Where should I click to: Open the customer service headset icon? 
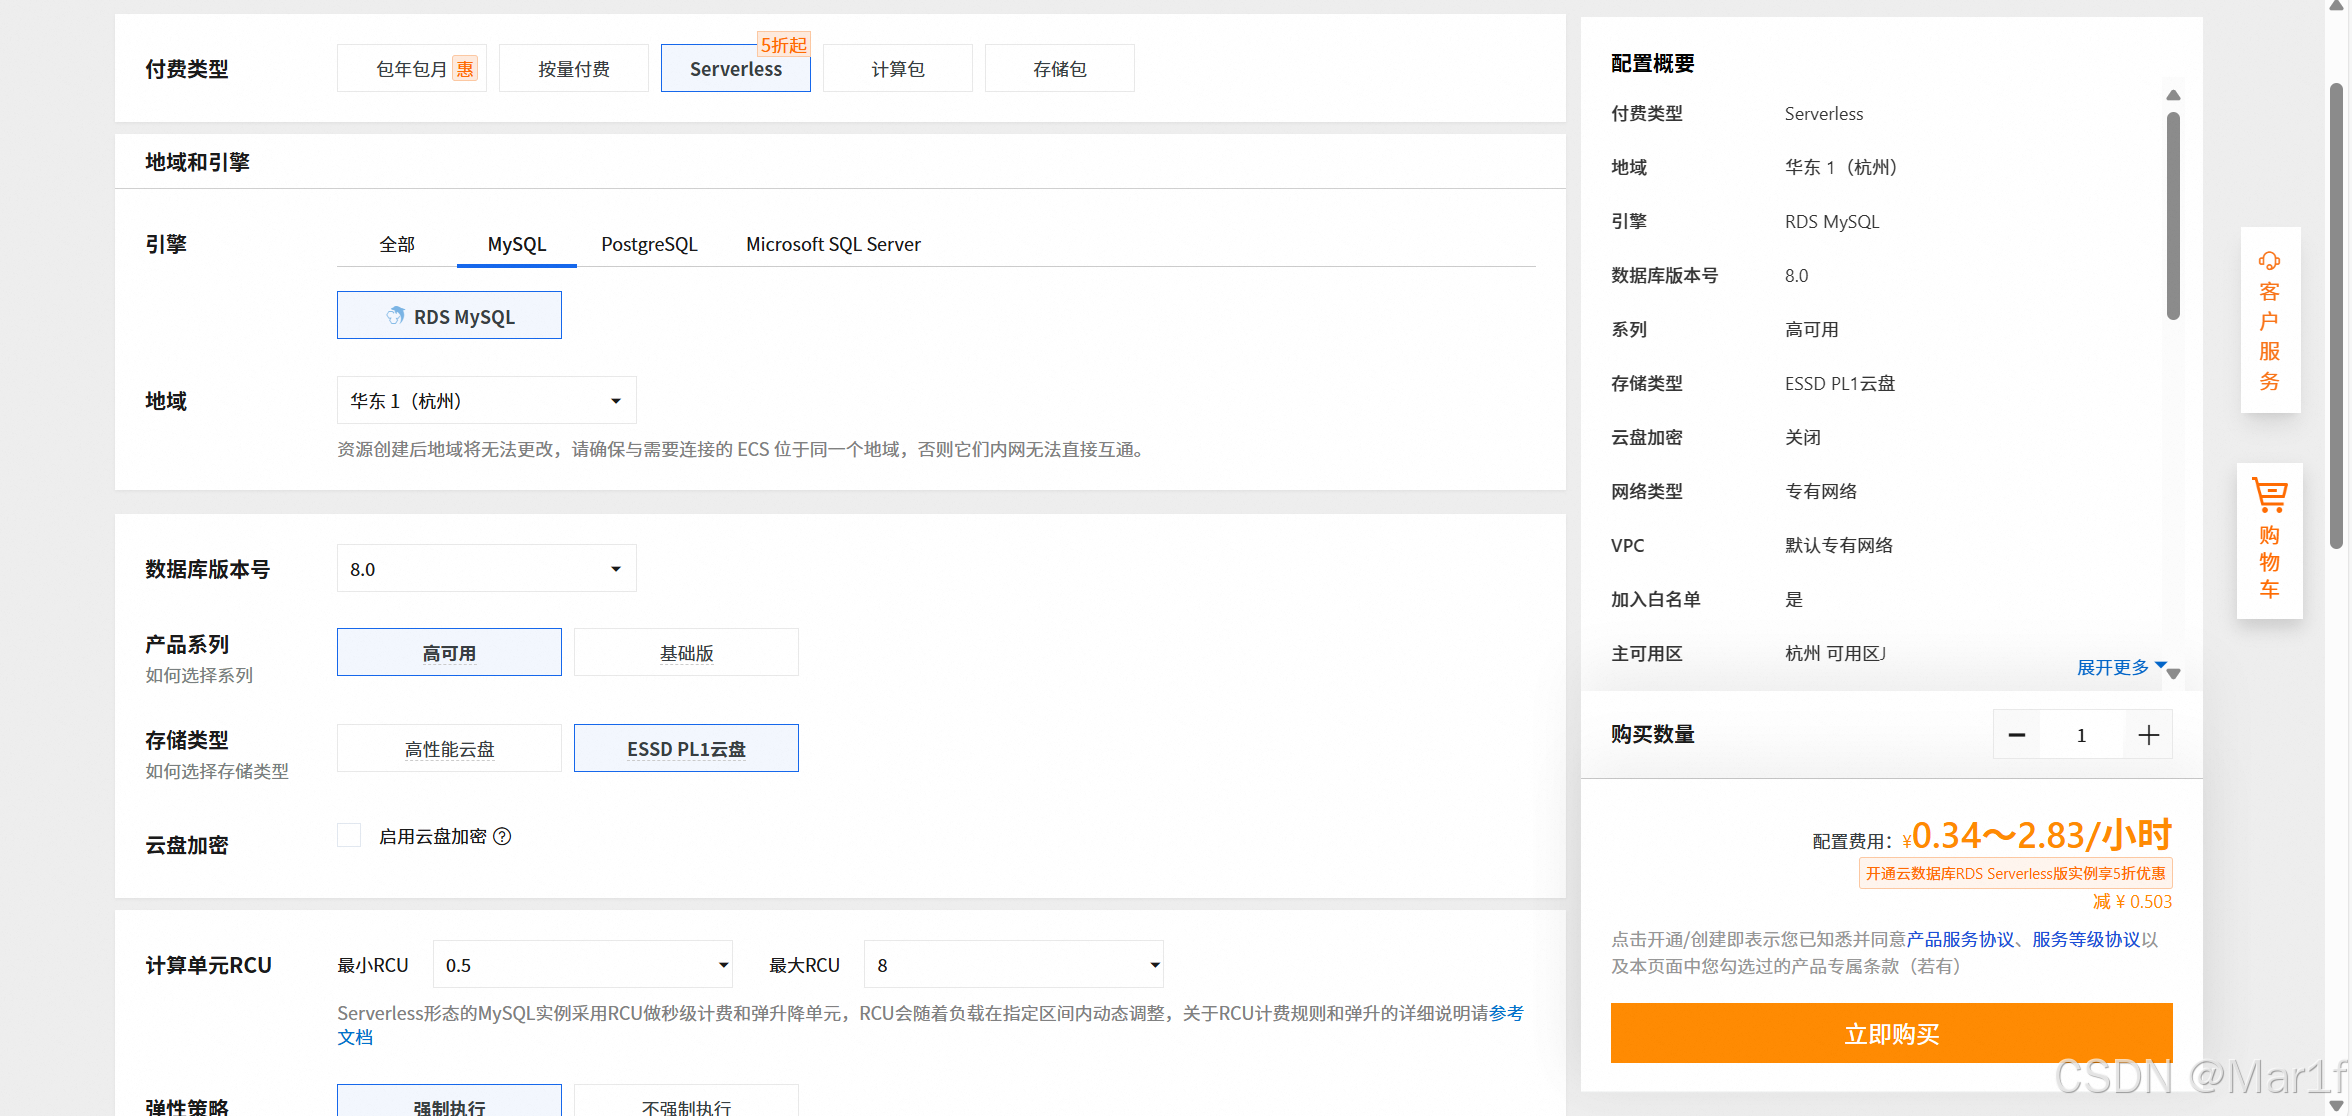tap(2269, 261)
